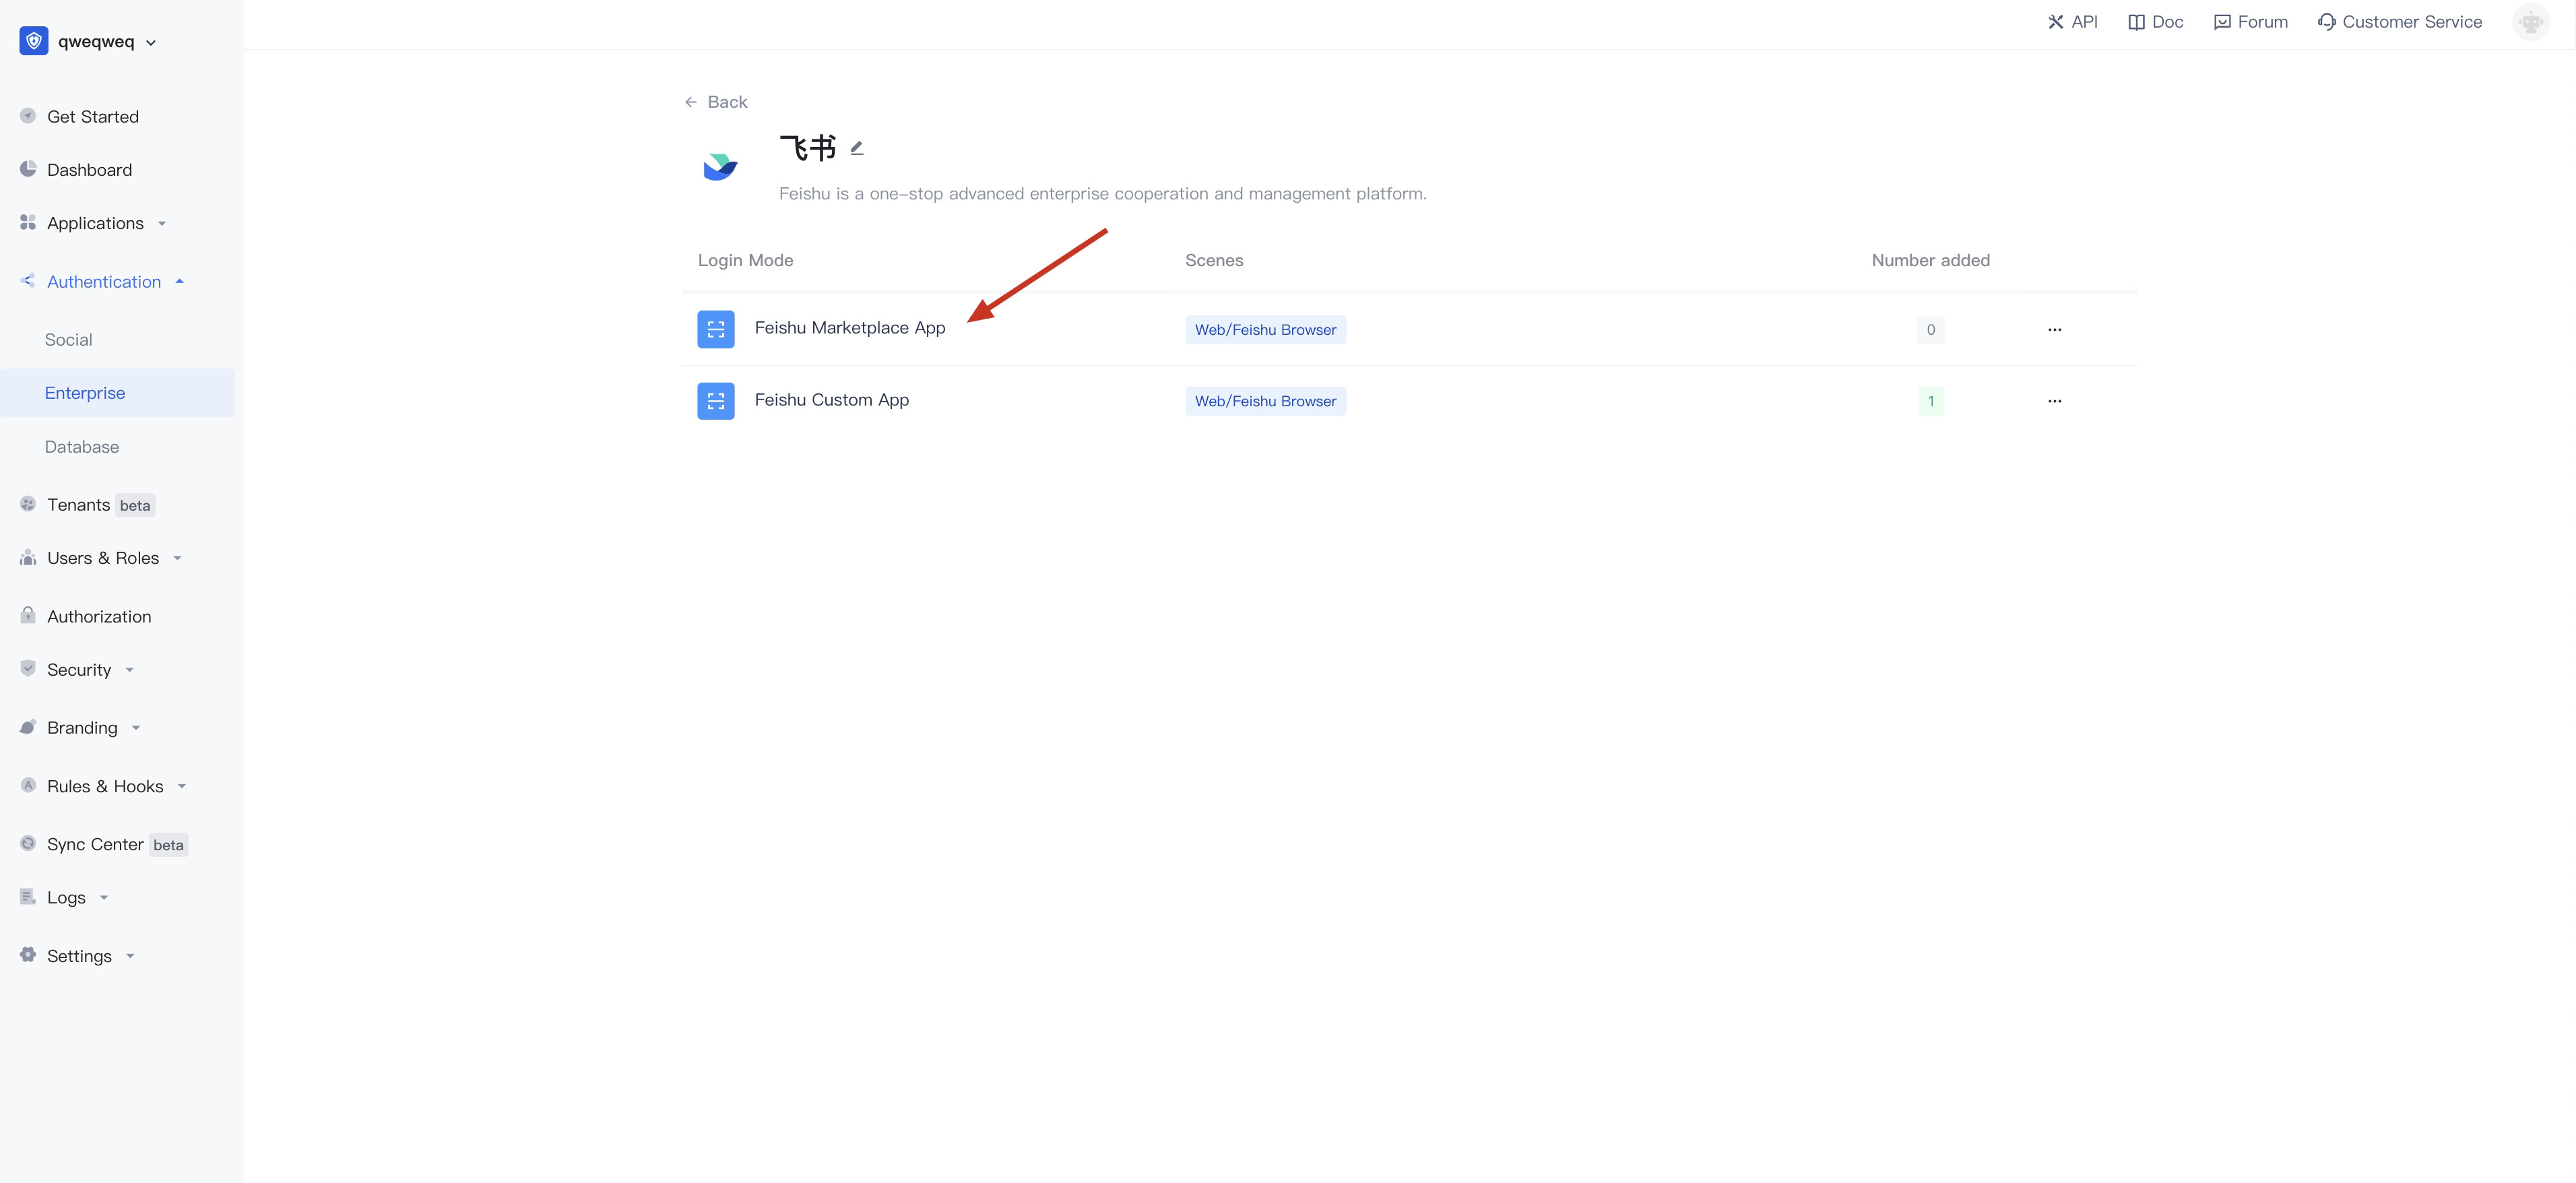This screenshot has width=2576, height=1183.
Task: Select Social under Authentication
Action: click(x=68, y=340)
